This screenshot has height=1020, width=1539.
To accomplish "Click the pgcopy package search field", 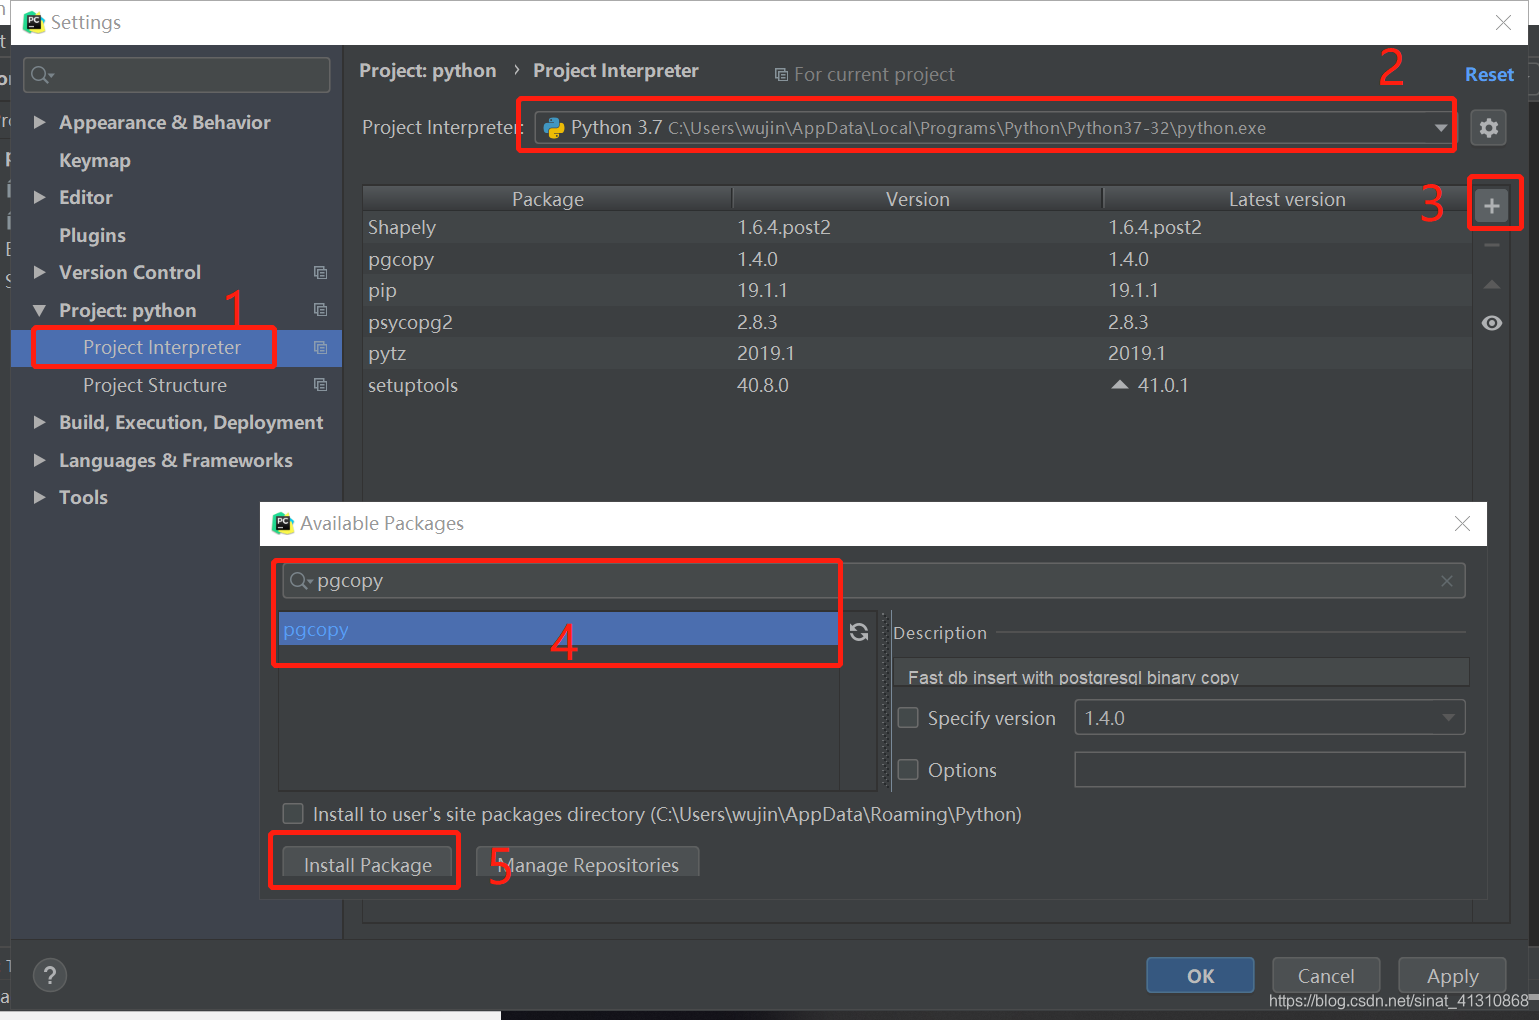I will tap(872, 581).
